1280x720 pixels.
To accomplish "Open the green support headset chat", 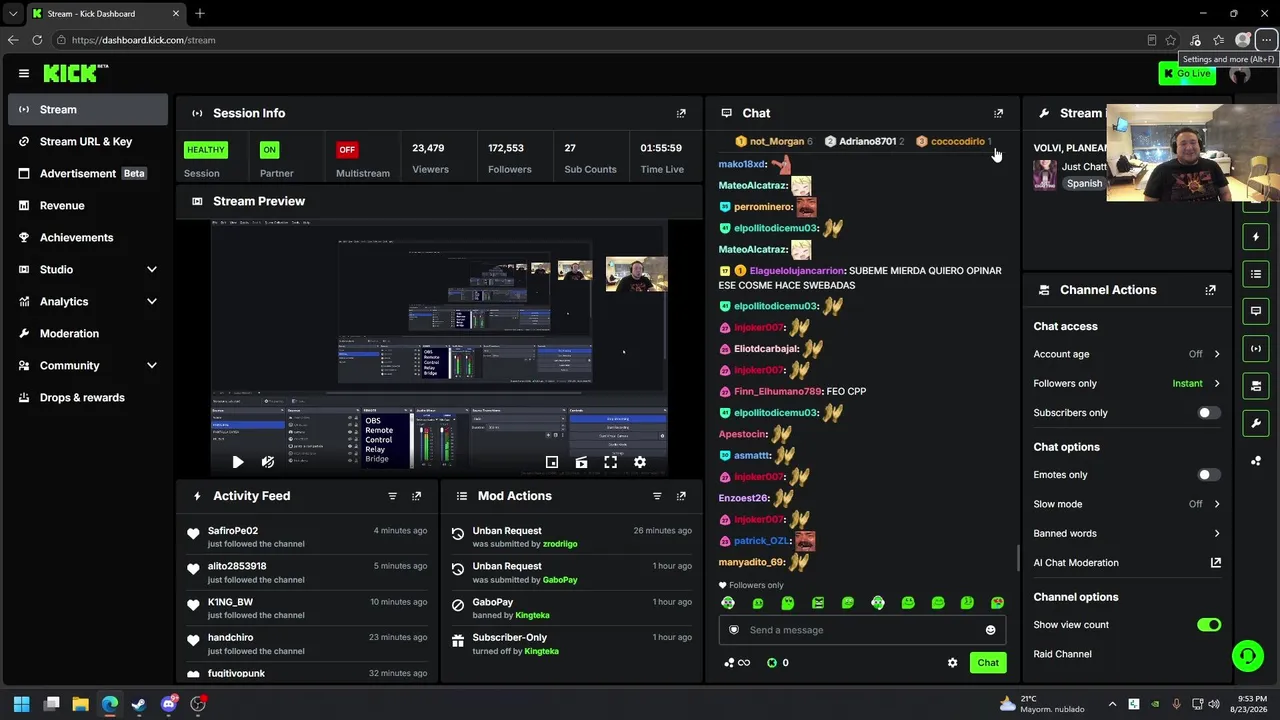I will coord(1247,656).
